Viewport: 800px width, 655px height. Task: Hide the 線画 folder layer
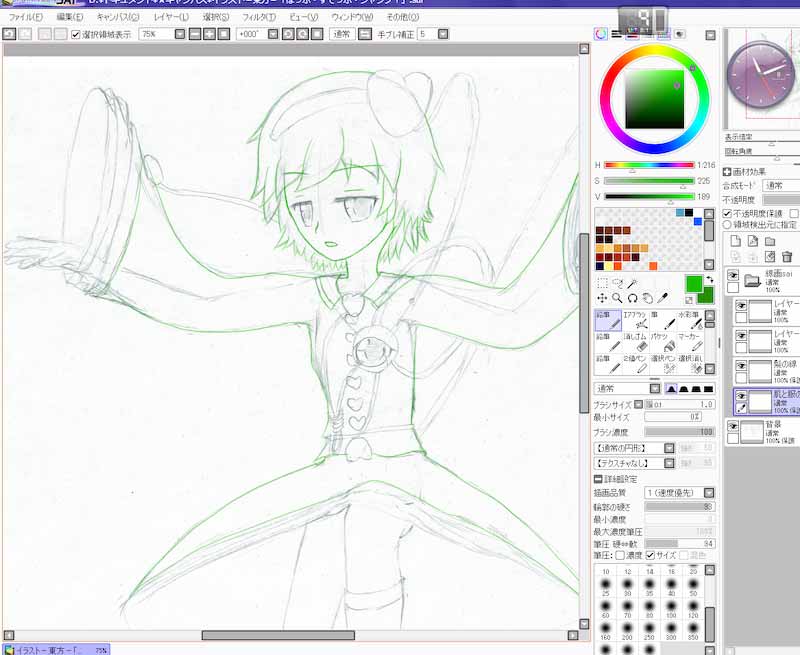point(733,275)
